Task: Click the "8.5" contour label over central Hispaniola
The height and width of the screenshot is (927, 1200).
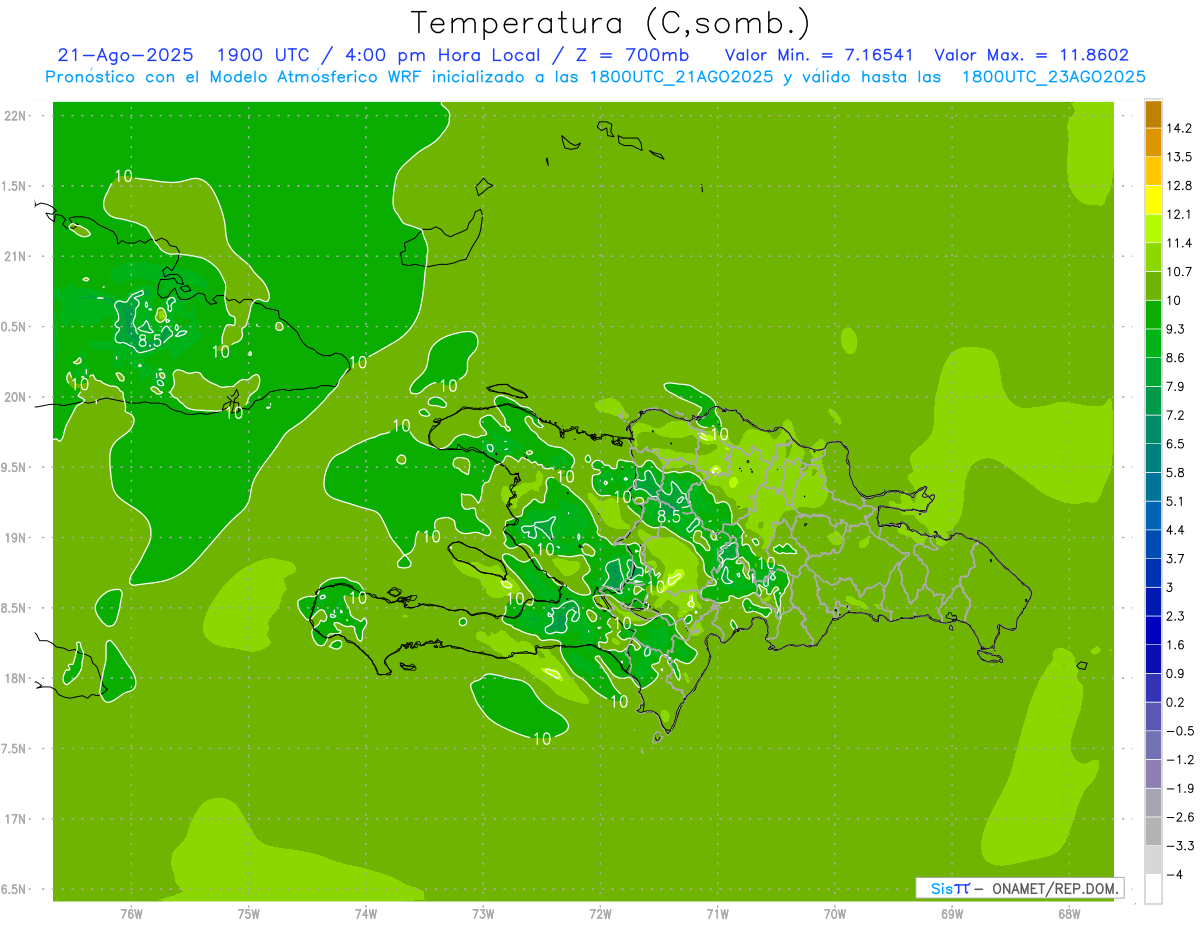Action: tap(669, 516)
